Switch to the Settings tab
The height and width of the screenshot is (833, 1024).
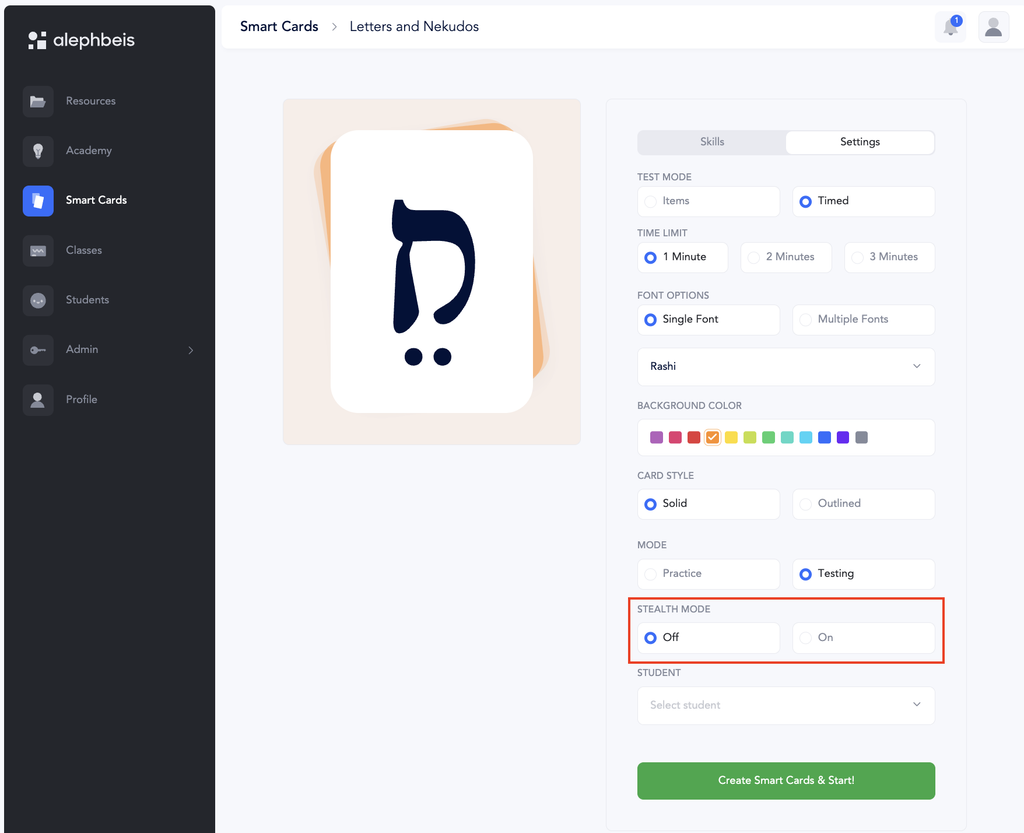click(x=859, y=142)
